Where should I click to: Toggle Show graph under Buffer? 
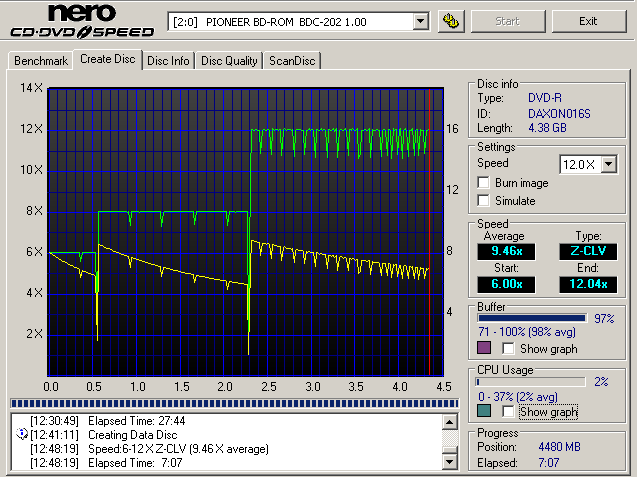click(509, 348)
